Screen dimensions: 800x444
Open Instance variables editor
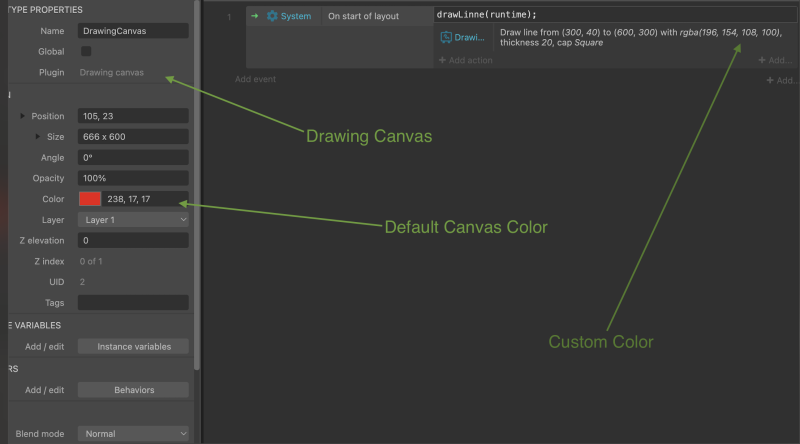pos(133,347)
